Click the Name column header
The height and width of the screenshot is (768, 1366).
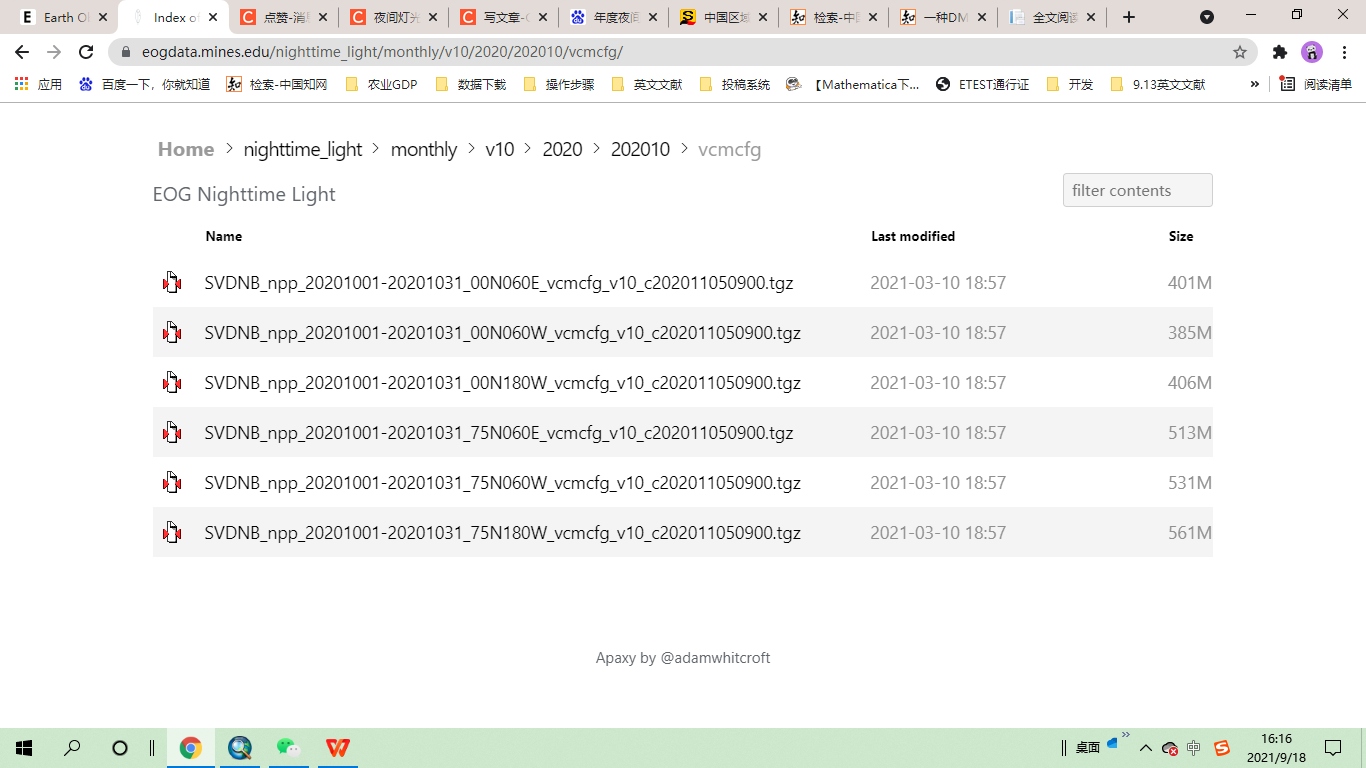tap(224, 237)
